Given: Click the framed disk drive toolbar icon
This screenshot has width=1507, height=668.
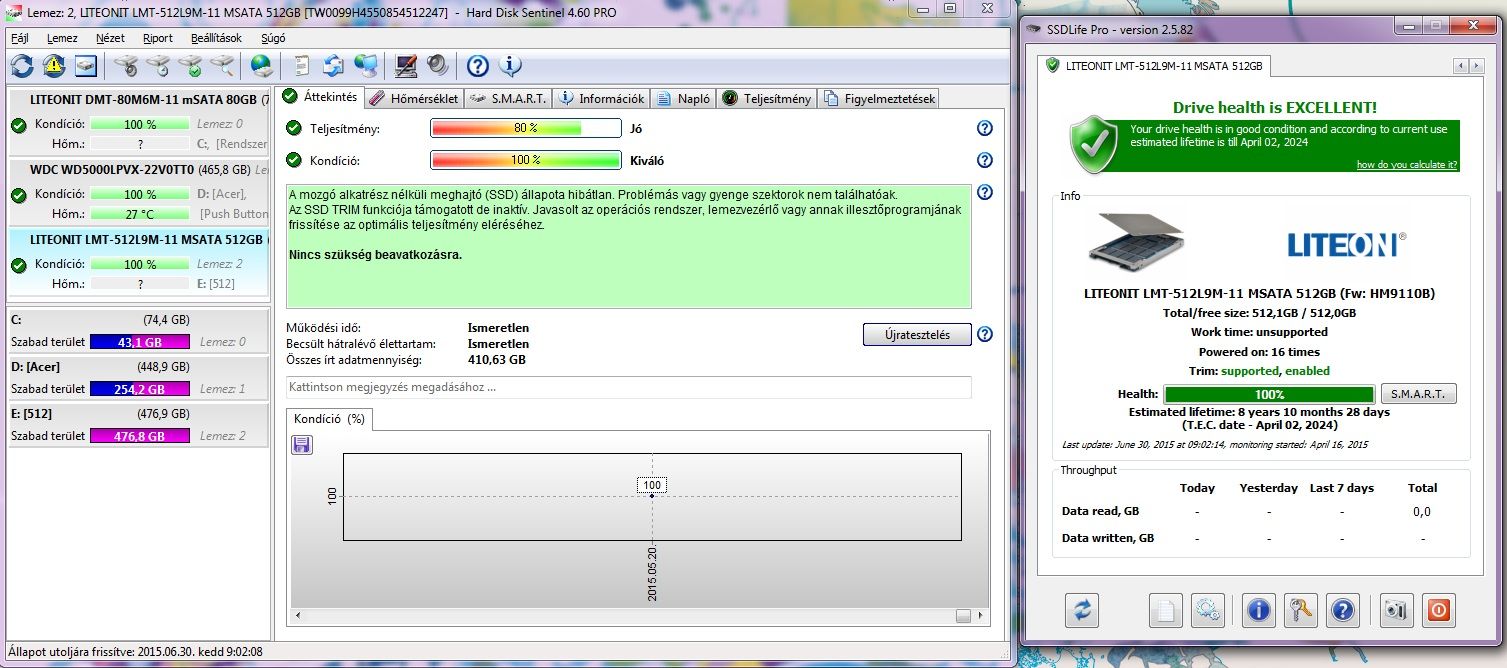Looking at the screenshot, I should (86, 66).
